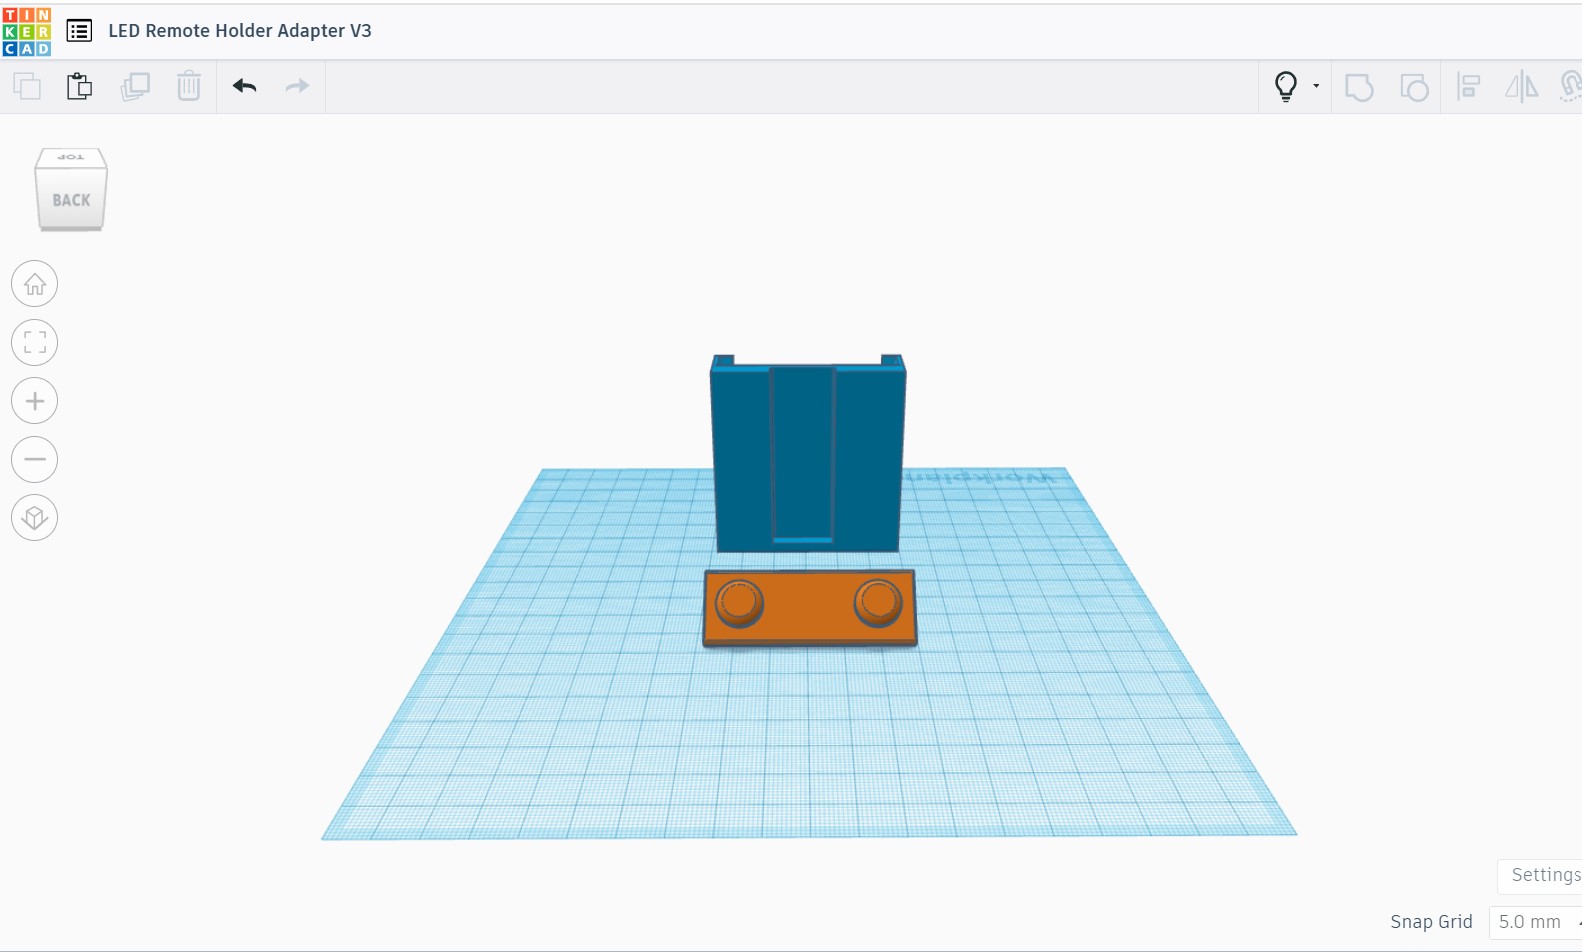Click the Duplicate and repeat icon
The width and height of the screenshot is (1582, 952).
(x=135, y=86)
